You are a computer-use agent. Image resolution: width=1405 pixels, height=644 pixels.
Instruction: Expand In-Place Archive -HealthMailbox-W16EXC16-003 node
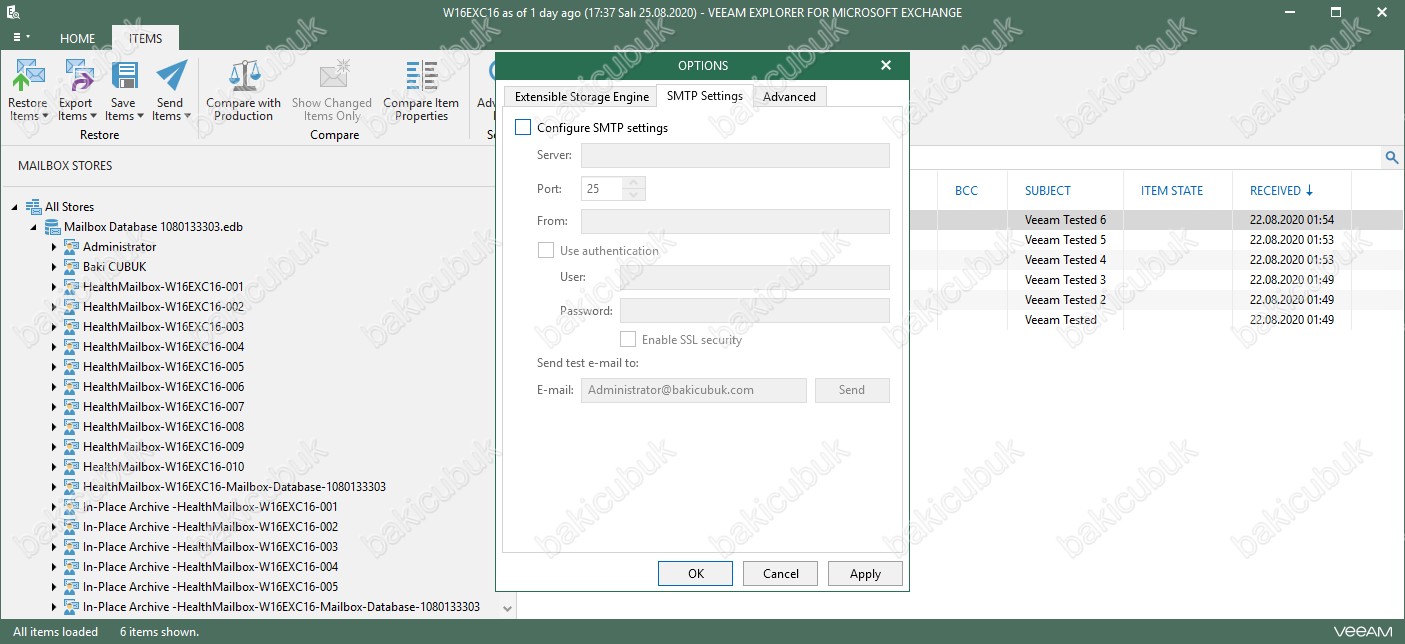pyautogui.click(x=54, y=547)
